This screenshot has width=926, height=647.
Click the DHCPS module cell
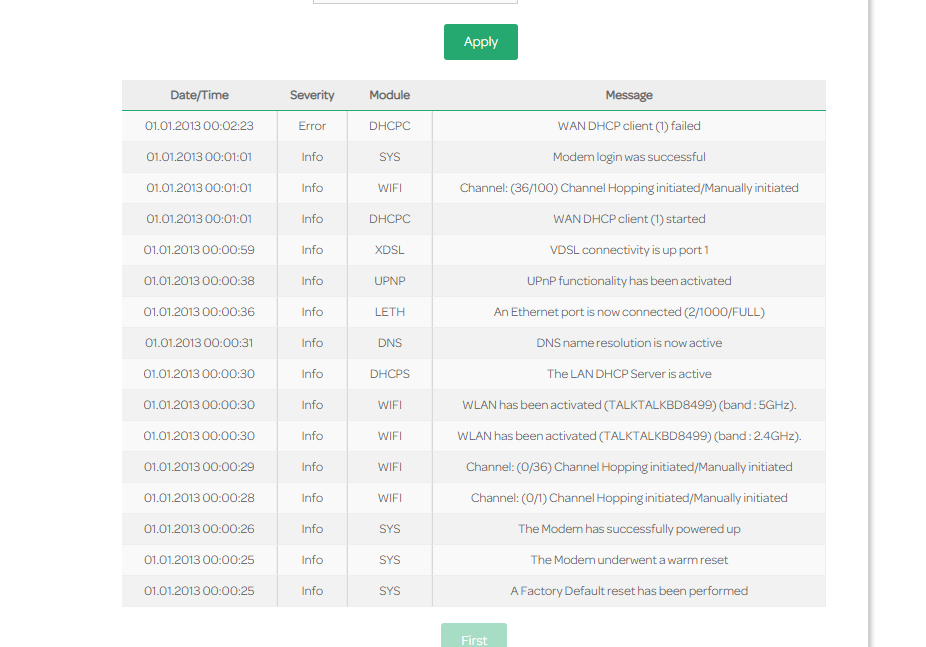pos(389,374)
